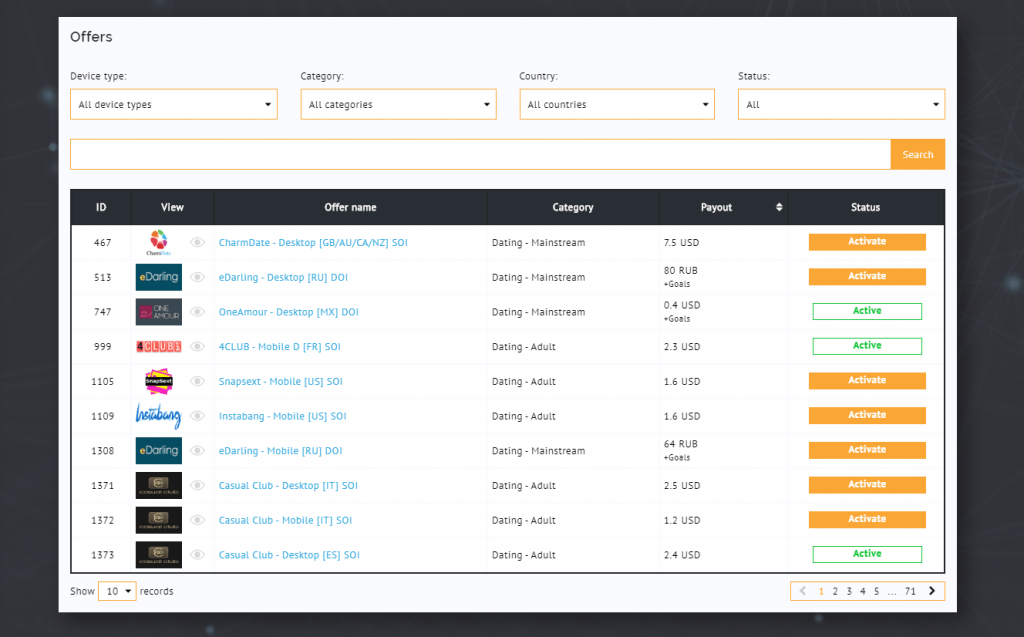Click the CharmDate logo thumbnail

click(x=158, y=242)
